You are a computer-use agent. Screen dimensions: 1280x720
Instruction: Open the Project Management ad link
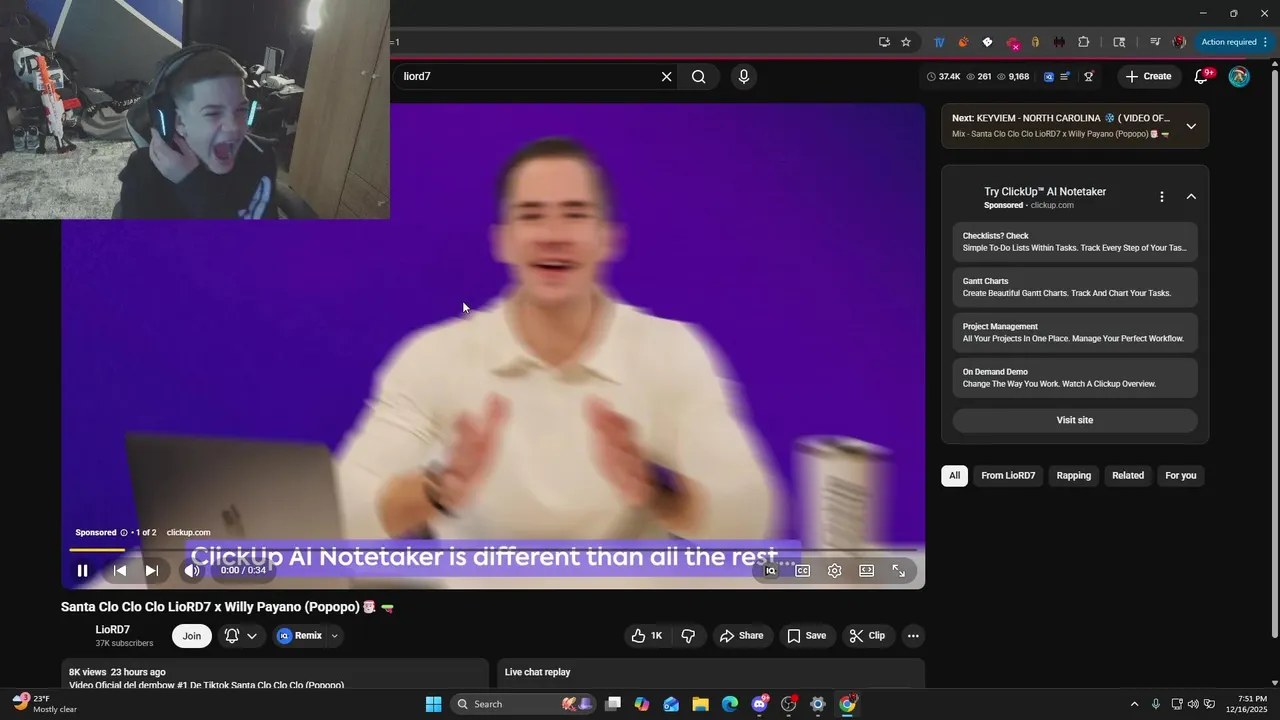pyautogui.click(x=1075, y=333)
